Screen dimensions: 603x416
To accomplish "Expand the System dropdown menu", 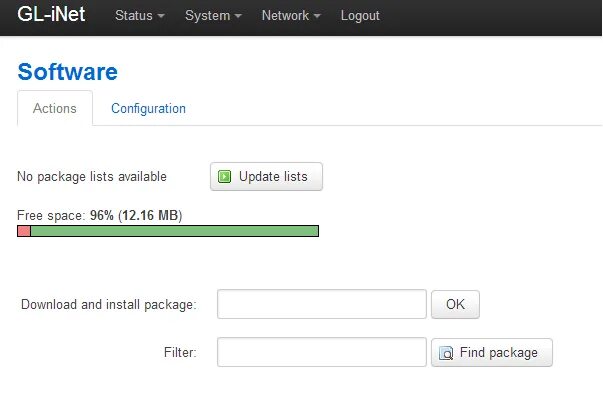I will click(x=213, y=17).
